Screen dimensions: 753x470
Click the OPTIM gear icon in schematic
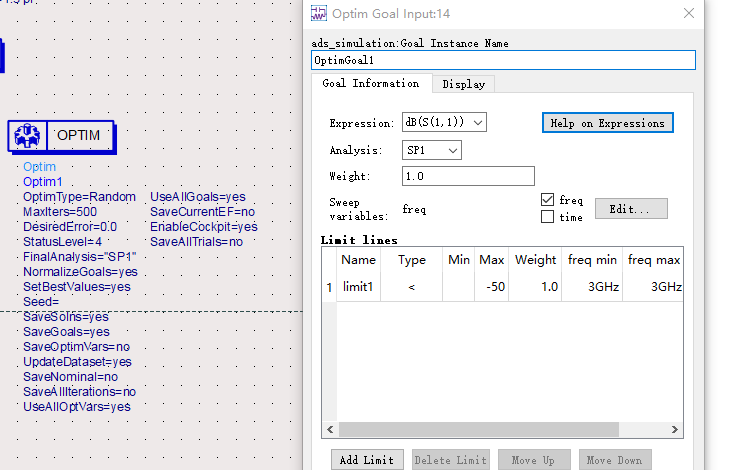(x=28, y=135)
